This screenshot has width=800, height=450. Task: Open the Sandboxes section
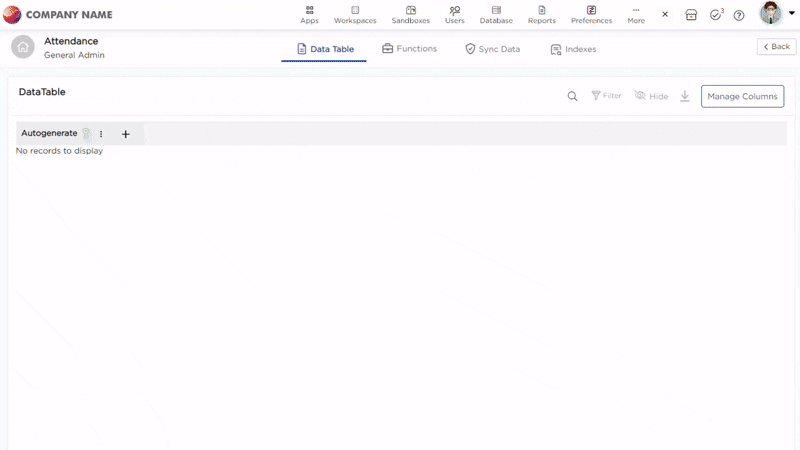[410, 14]
